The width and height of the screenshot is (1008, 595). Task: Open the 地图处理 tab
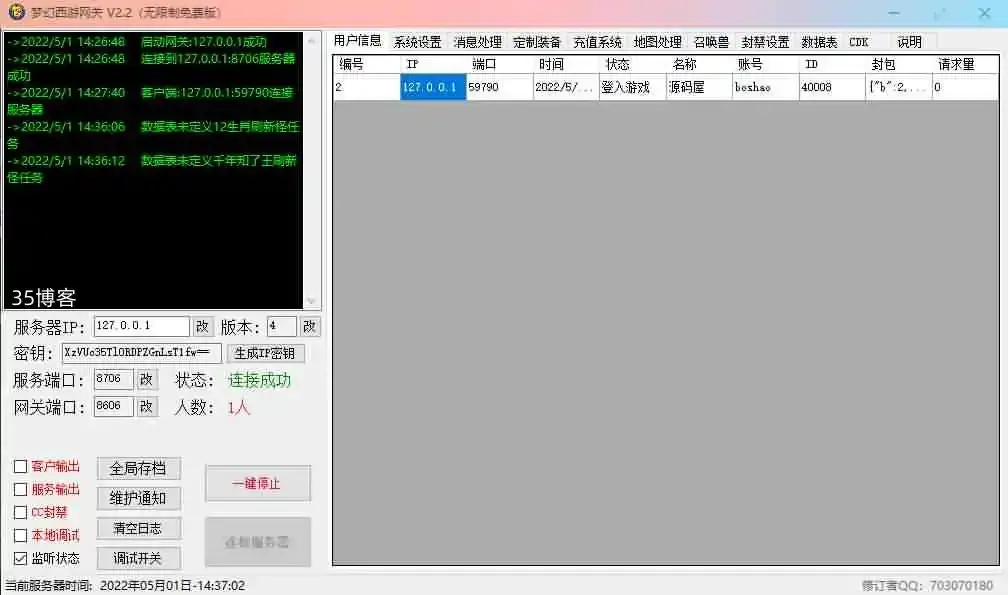tap(657, 42)
